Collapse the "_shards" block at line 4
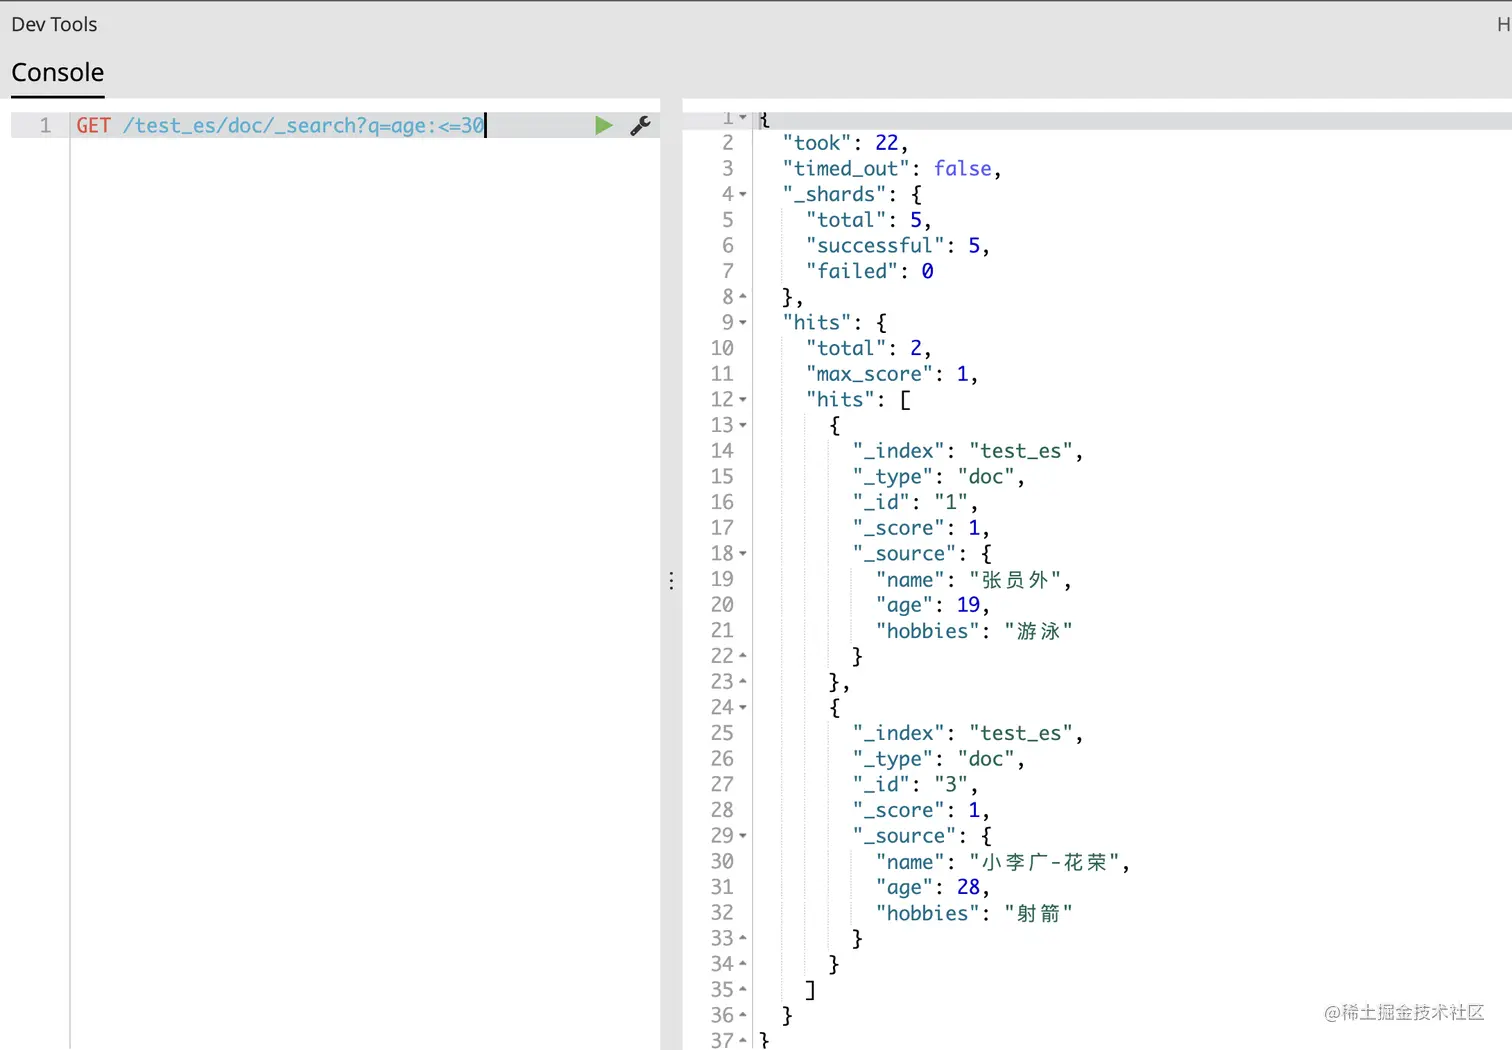This screenshot has height=1050, width=1512. (743, 194)
